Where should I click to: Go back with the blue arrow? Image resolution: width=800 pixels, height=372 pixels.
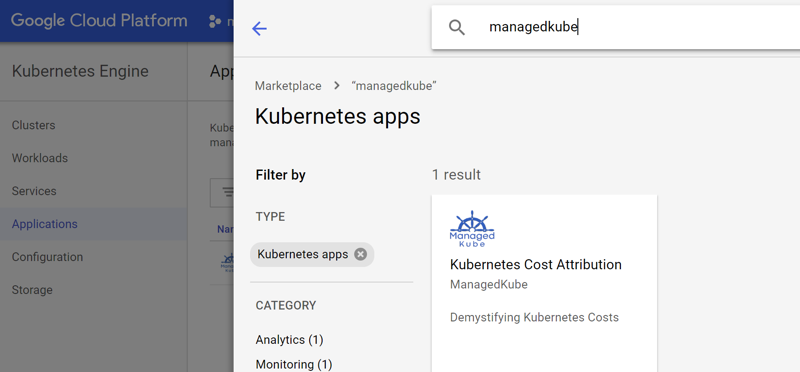[x=259, y=29]
